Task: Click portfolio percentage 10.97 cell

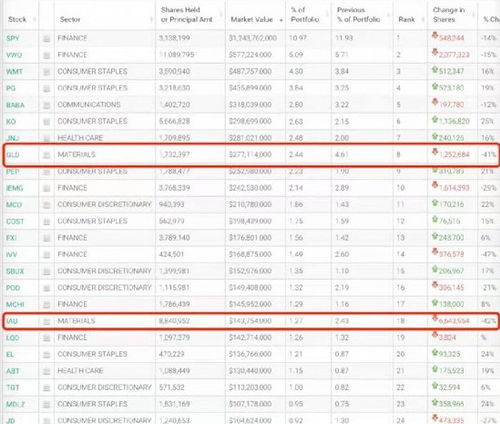Action: coord(298,38)
